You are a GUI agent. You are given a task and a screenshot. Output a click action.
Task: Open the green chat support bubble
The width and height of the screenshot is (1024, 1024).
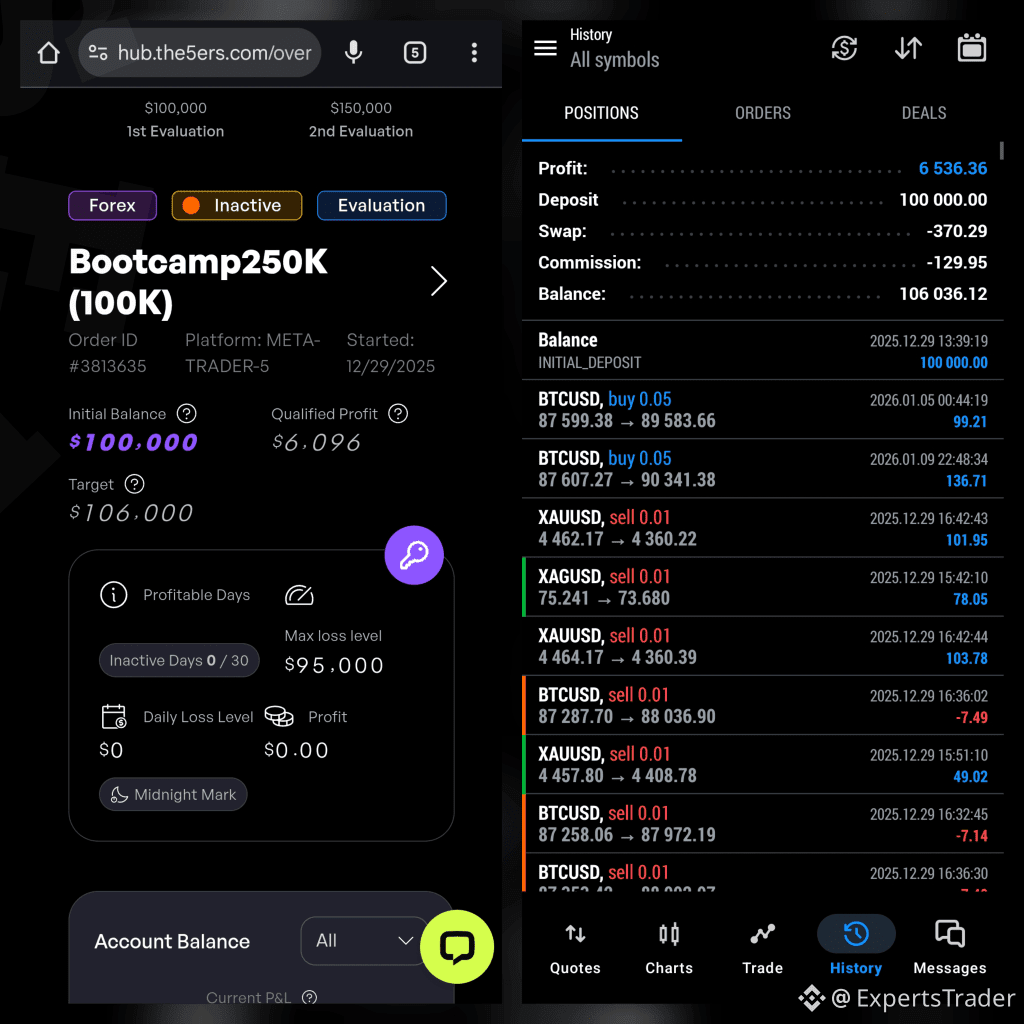[x=457, y=946]
